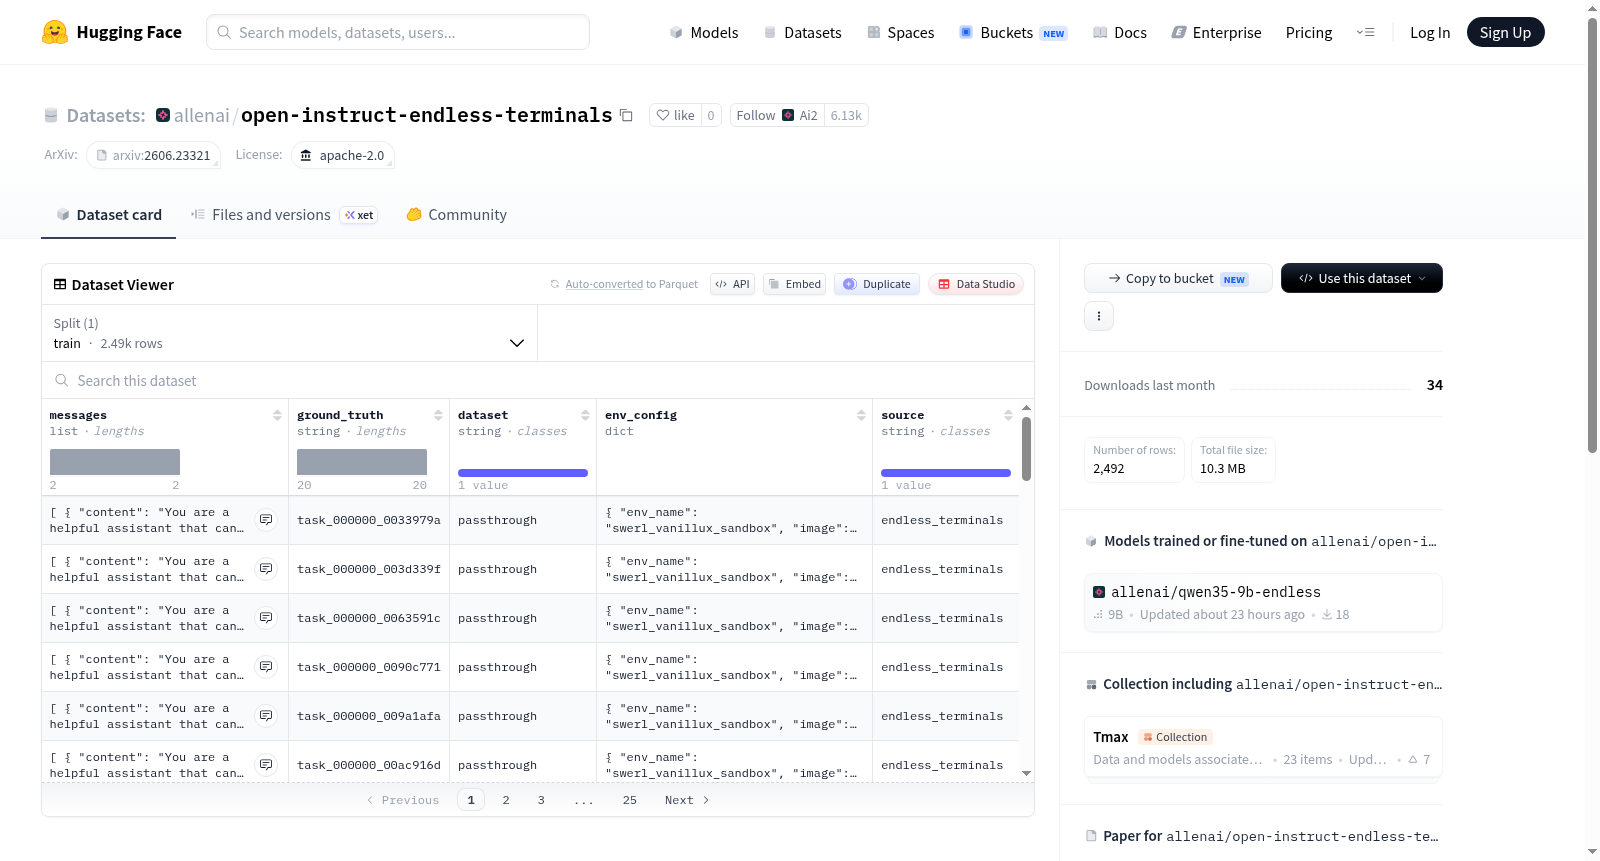Click the Embed button
This screenshot has width=1600, height=861.
(794, 284)
